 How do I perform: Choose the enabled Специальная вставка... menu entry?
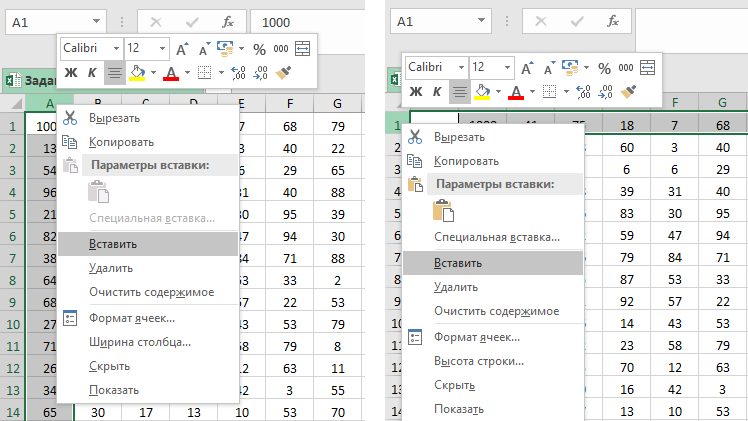(x=496, y=238)
